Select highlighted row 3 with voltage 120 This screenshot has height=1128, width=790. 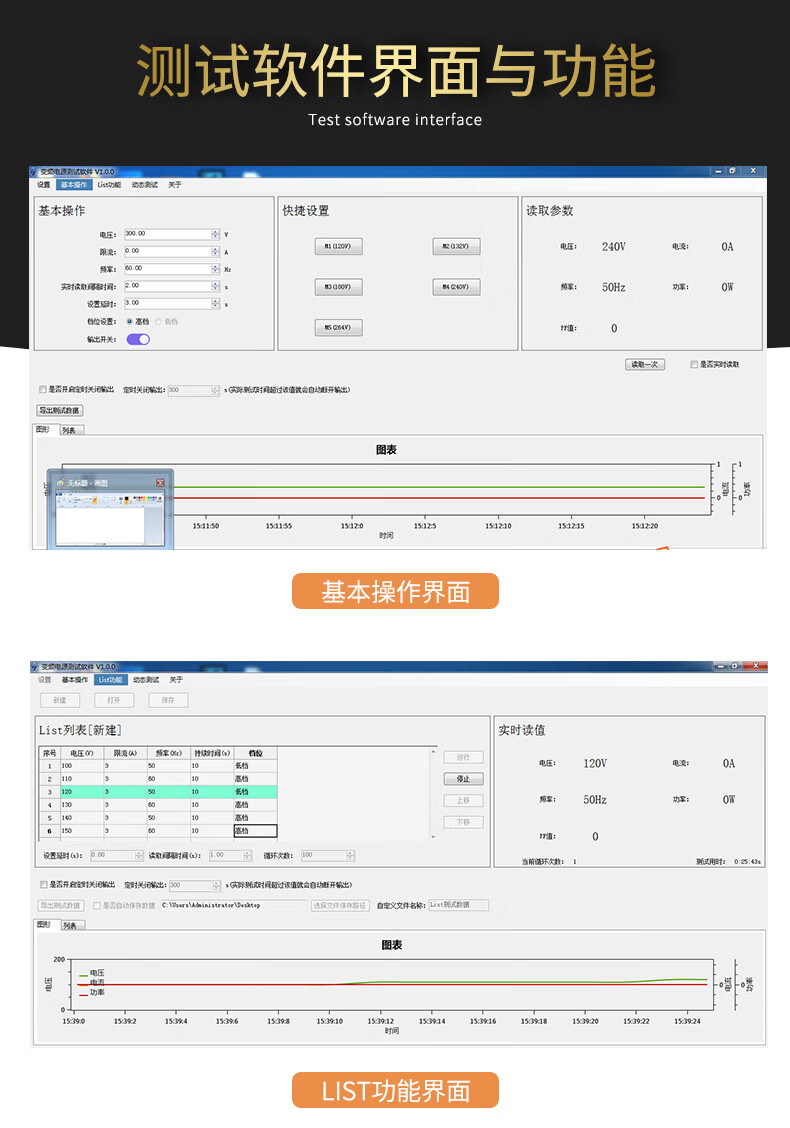click(158, 792)
